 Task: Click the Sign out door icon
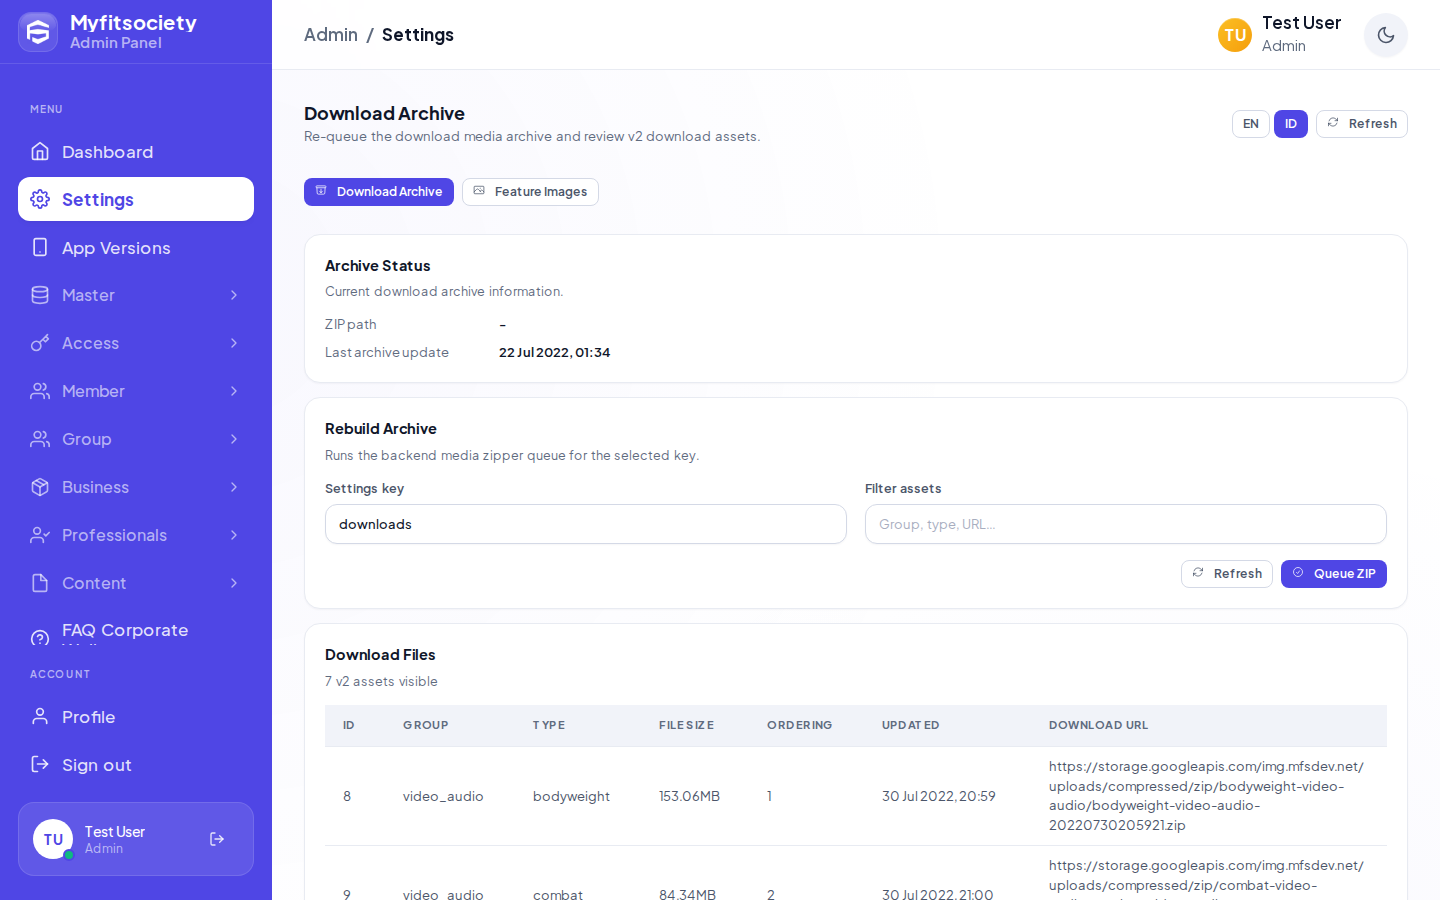pos(40,765)
